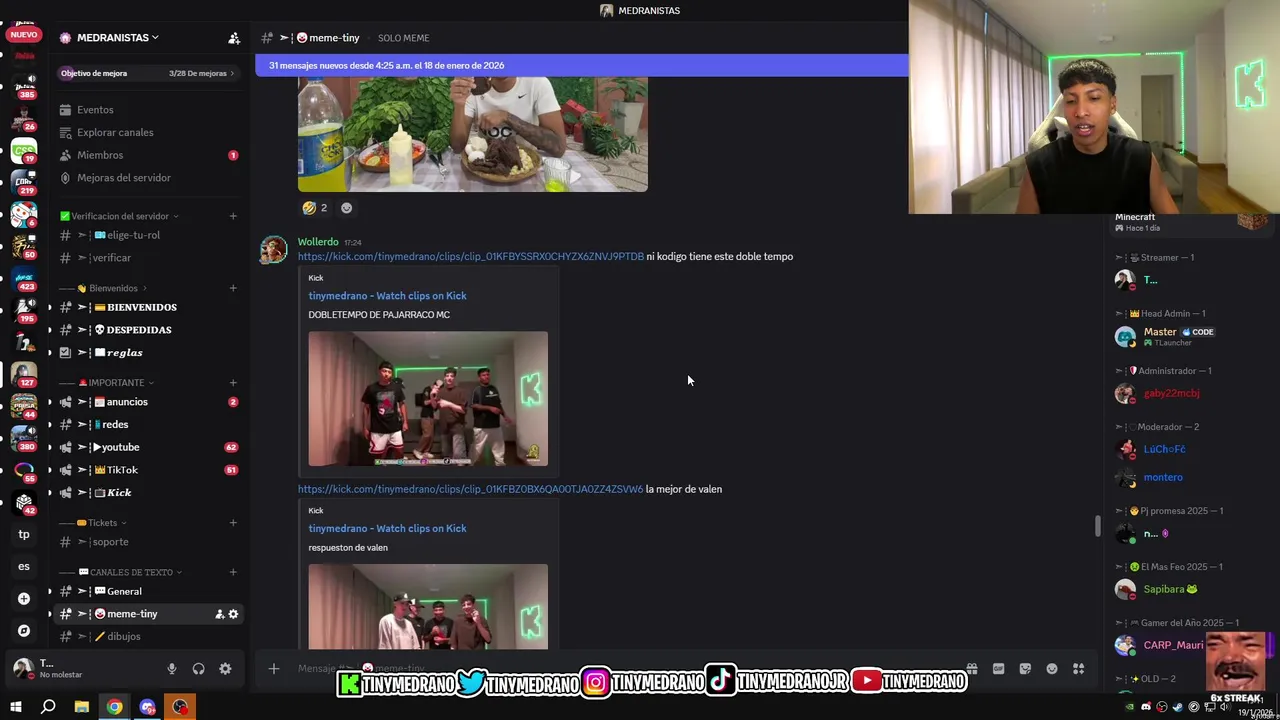Add a server with the plus icon
The width and height of the screenshot is (1280, 720).
[24, 599]
